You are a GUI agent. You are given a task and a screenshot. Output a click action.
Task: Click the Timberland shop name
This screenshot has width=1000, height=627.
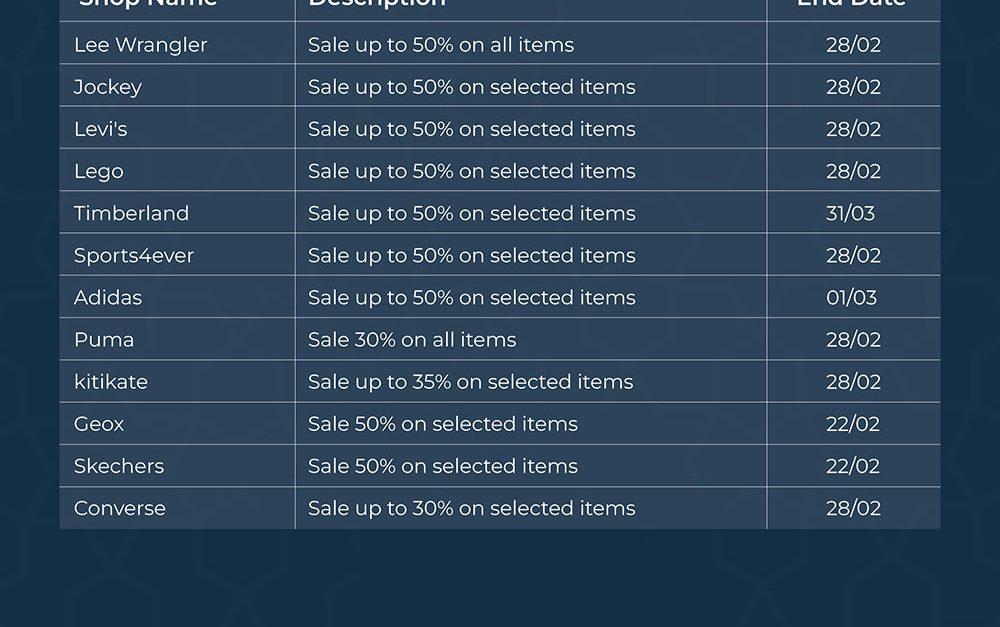tap(131, 213)
